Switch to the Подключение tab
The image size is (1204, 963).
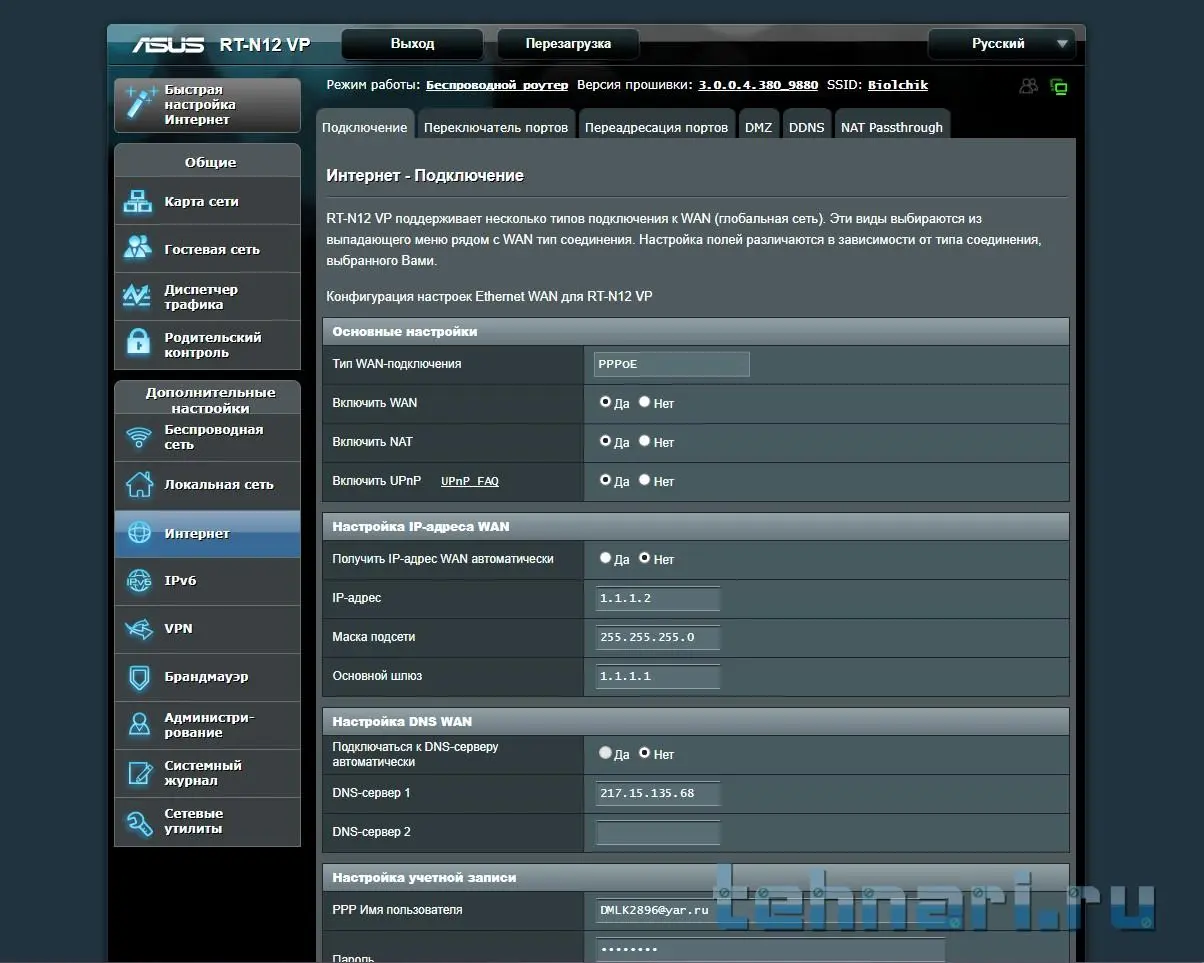(365, 126)
